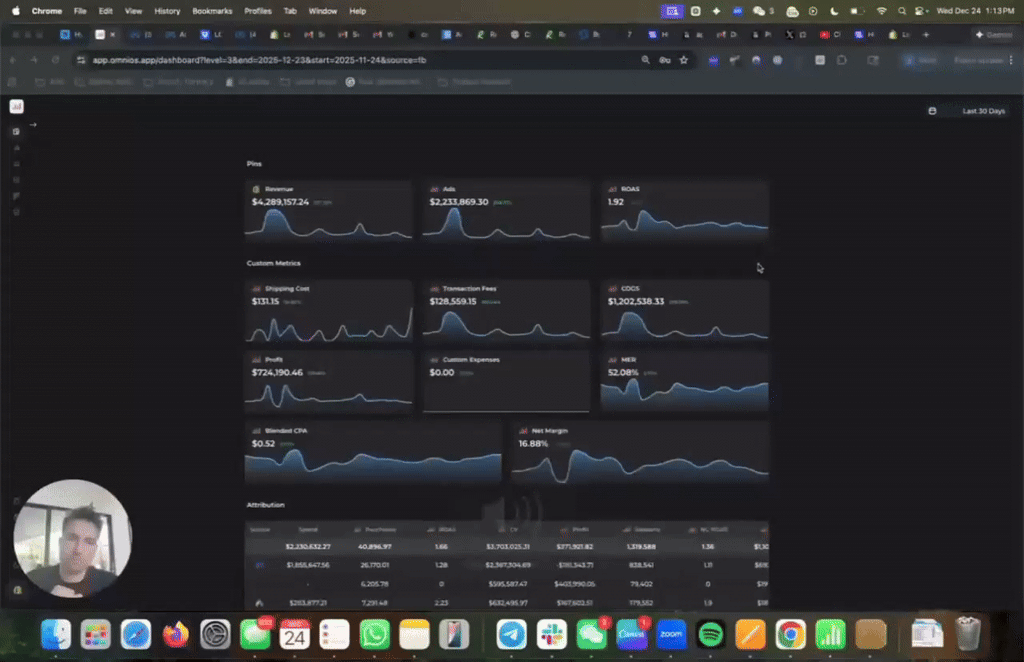Open the Net Margin card
Image resolution: width=1024 pixels, height=662 pixels.
(x=640, y=453)
